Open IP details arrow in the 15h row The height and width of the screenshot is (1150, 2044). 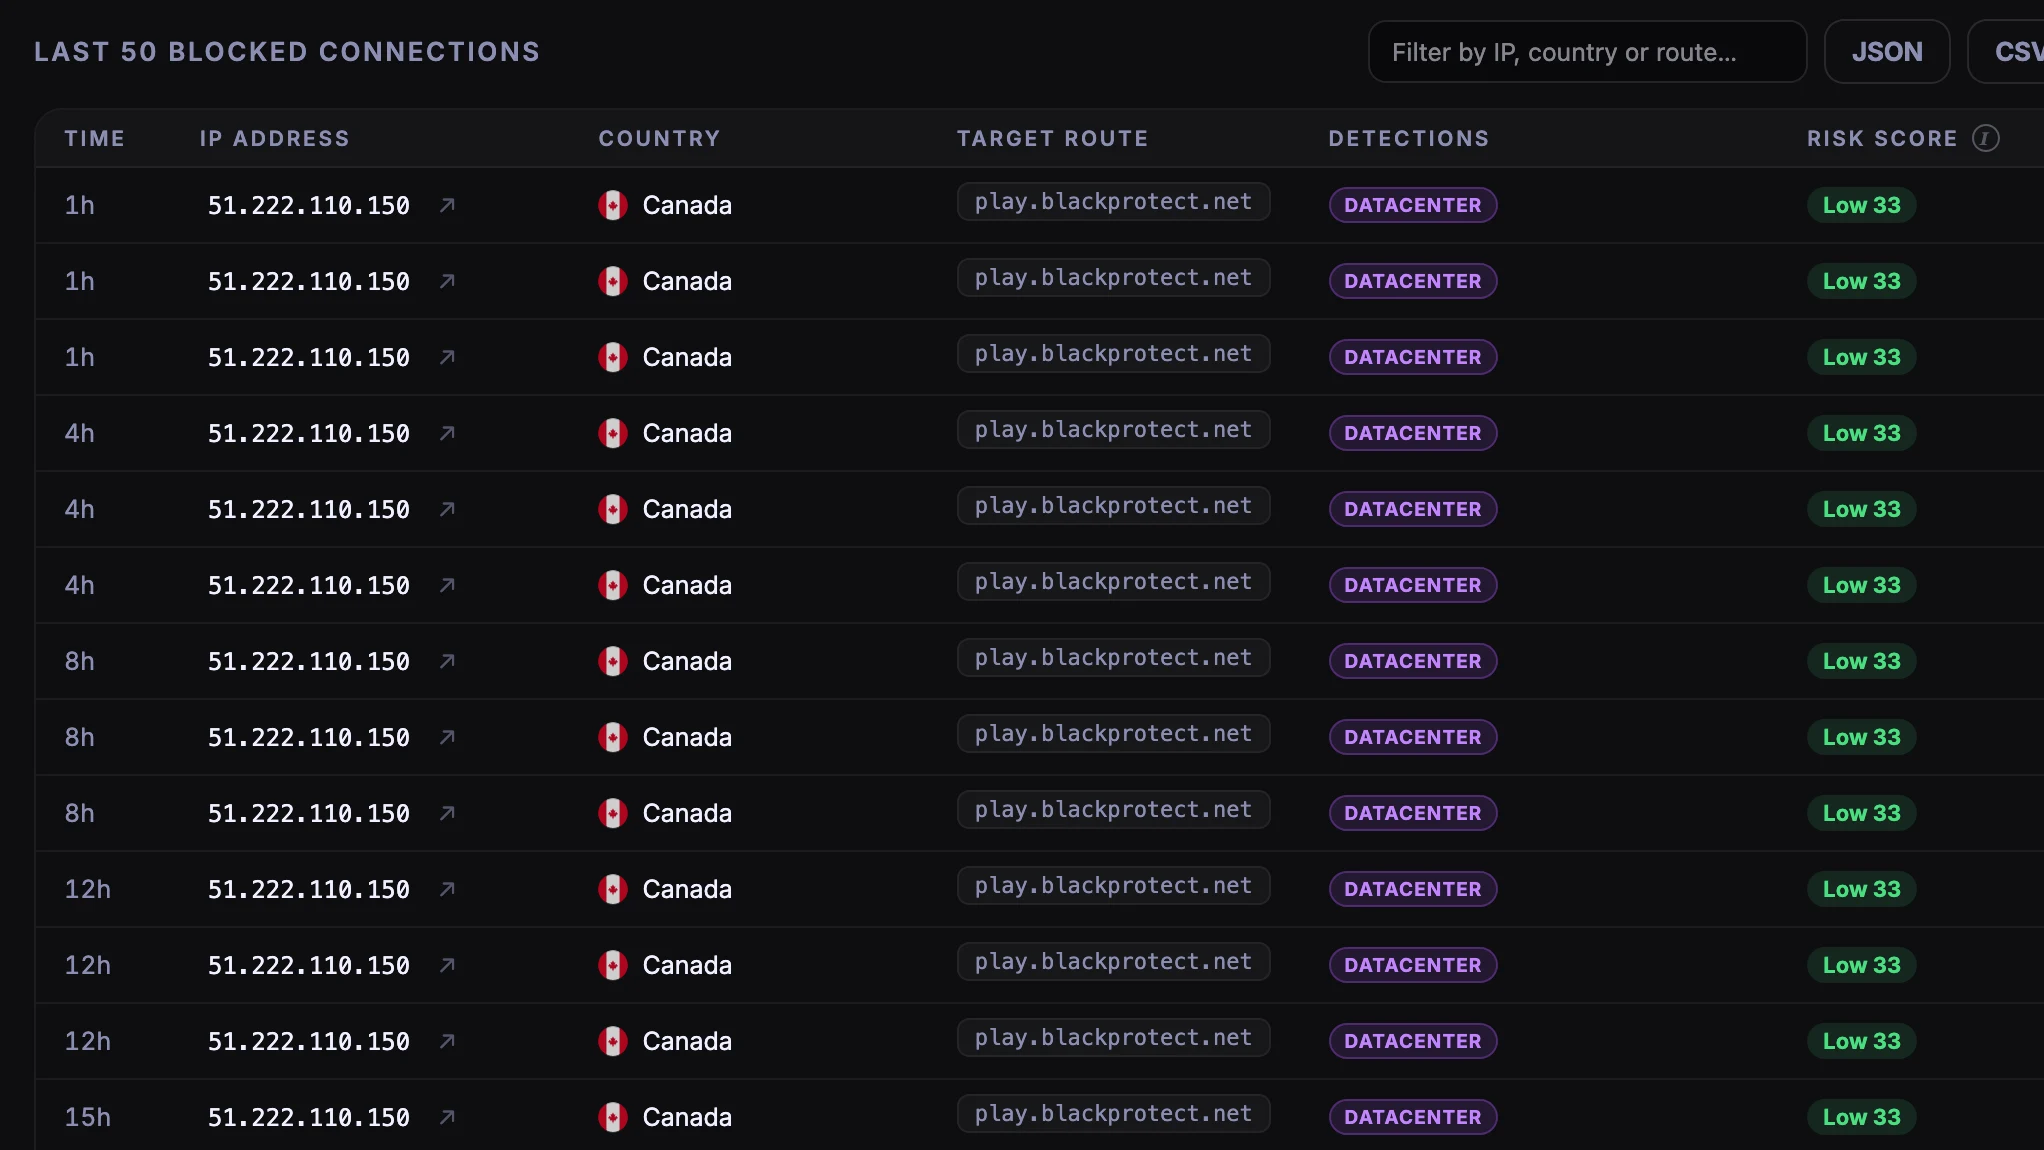tap(448, 1117)
